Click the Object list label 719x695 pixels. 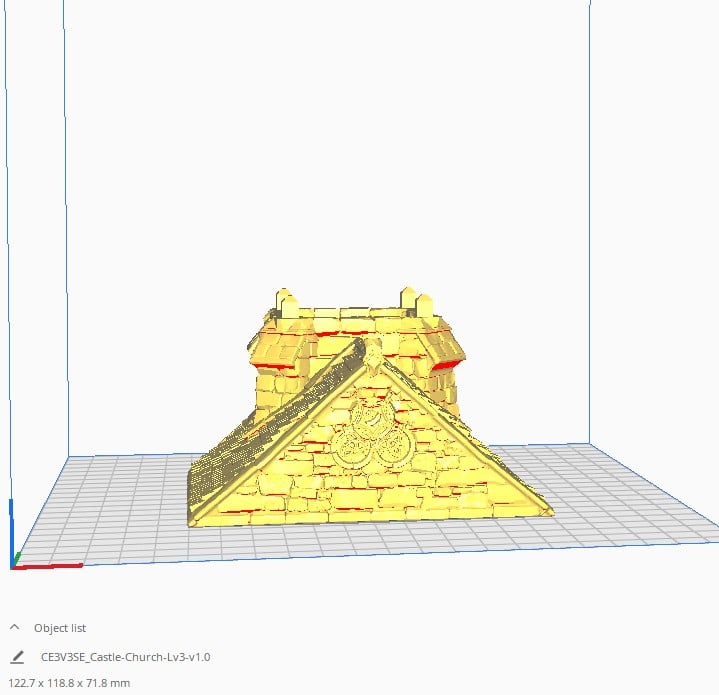[60, 628]
